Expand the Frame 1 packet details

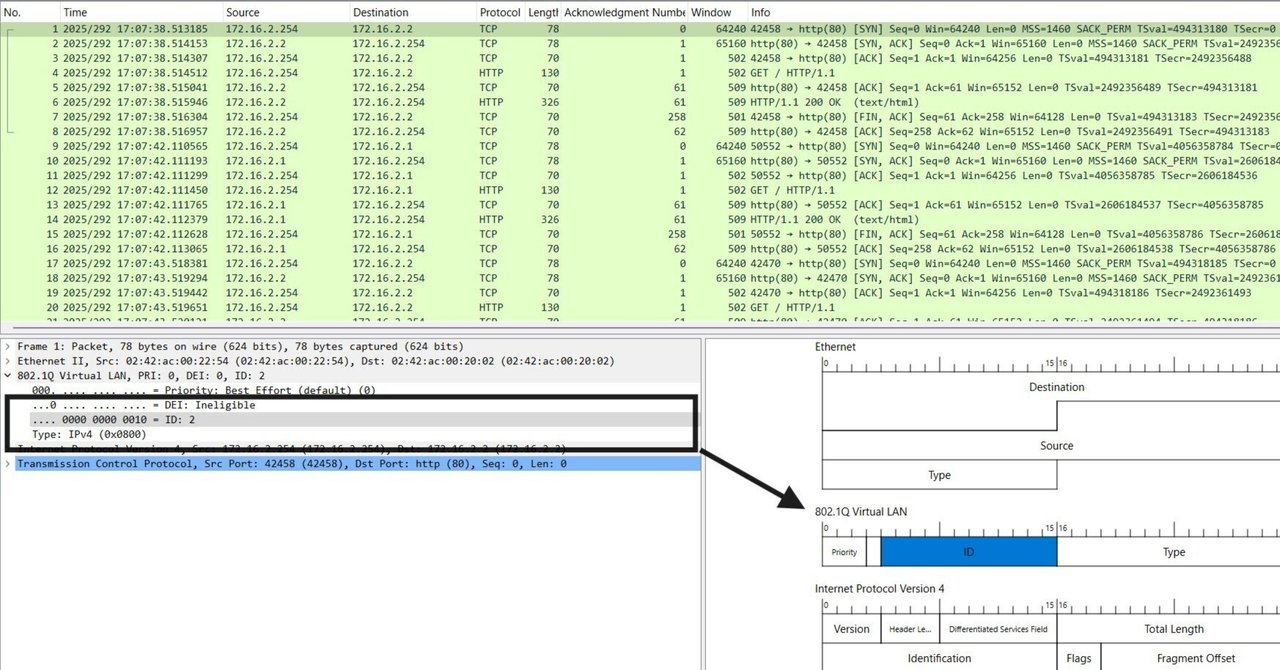8,346
